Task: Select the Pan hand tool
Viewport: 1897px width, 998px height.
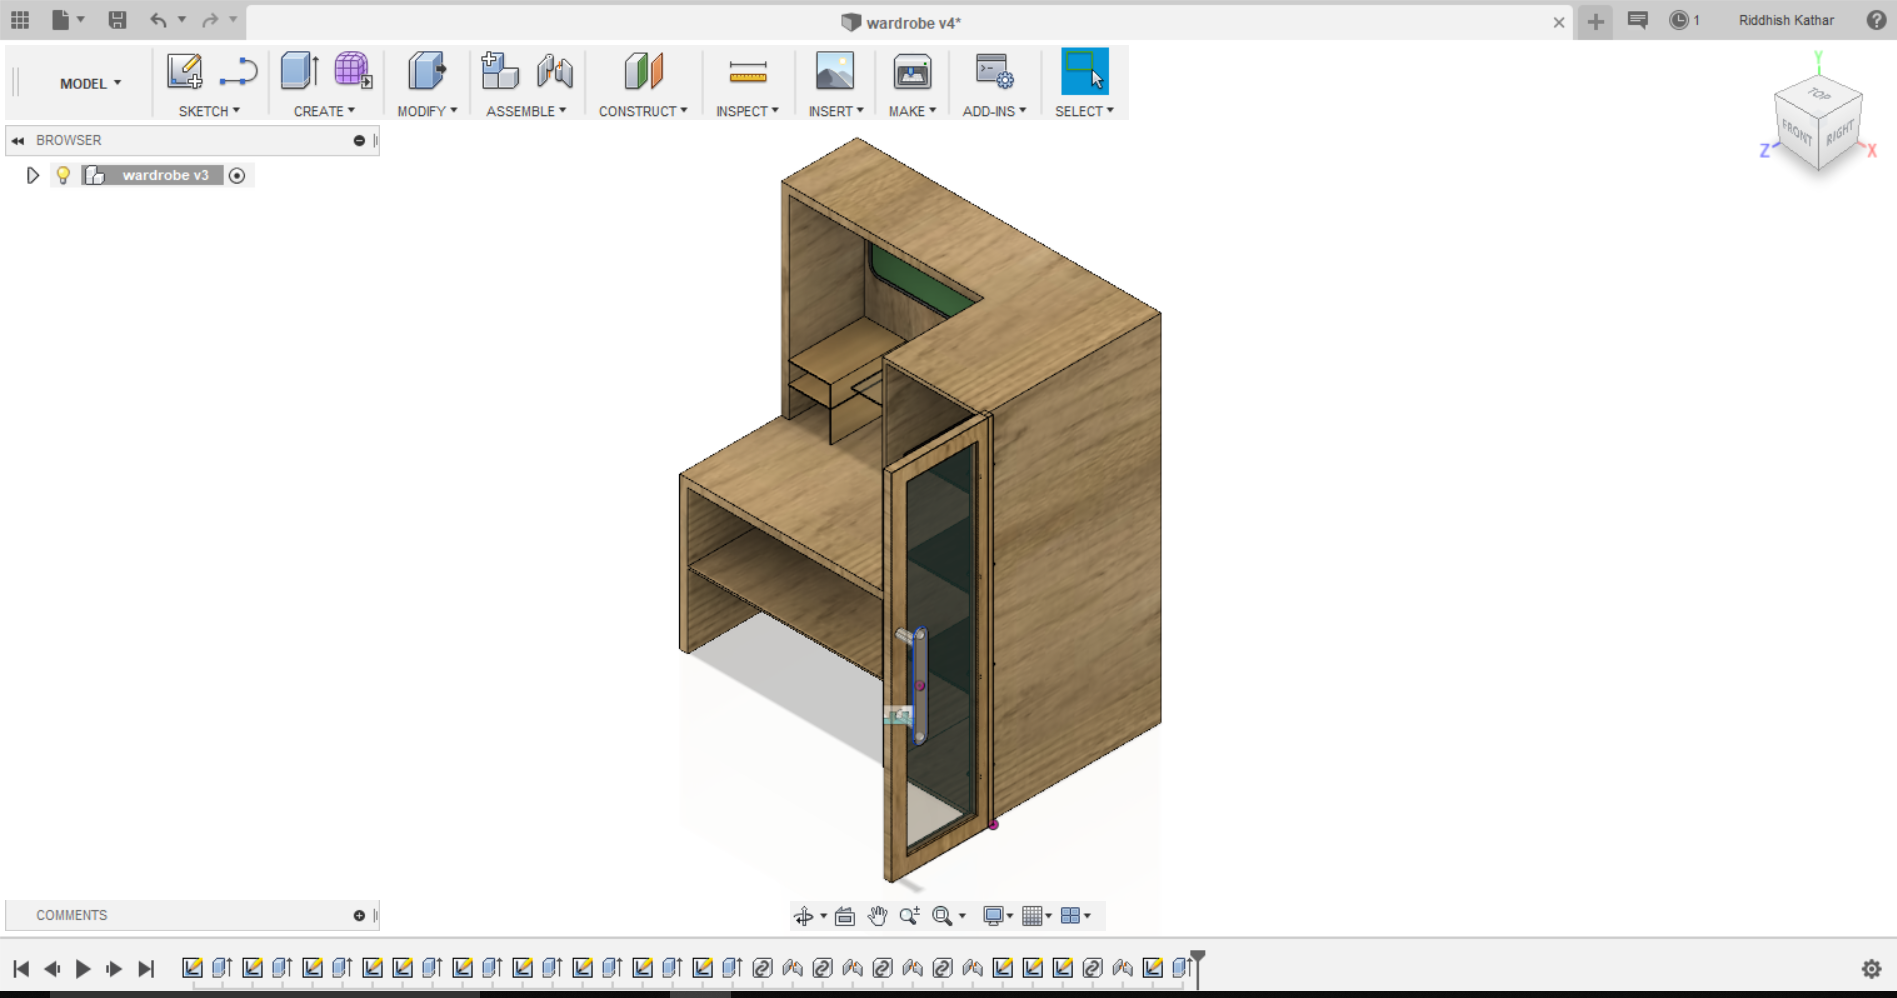Action: pyautogui.click(x=877, y=916)
